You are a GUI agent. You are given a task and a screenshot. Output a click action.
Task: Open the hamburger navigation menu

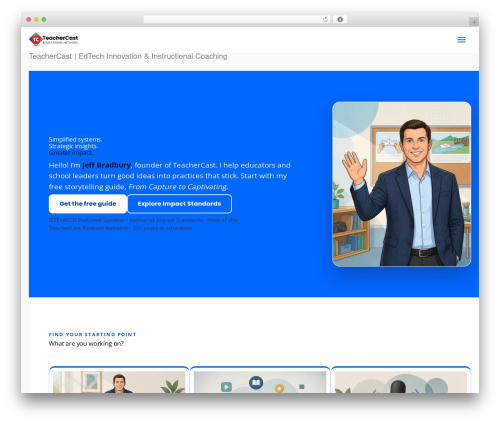[461, 40]
